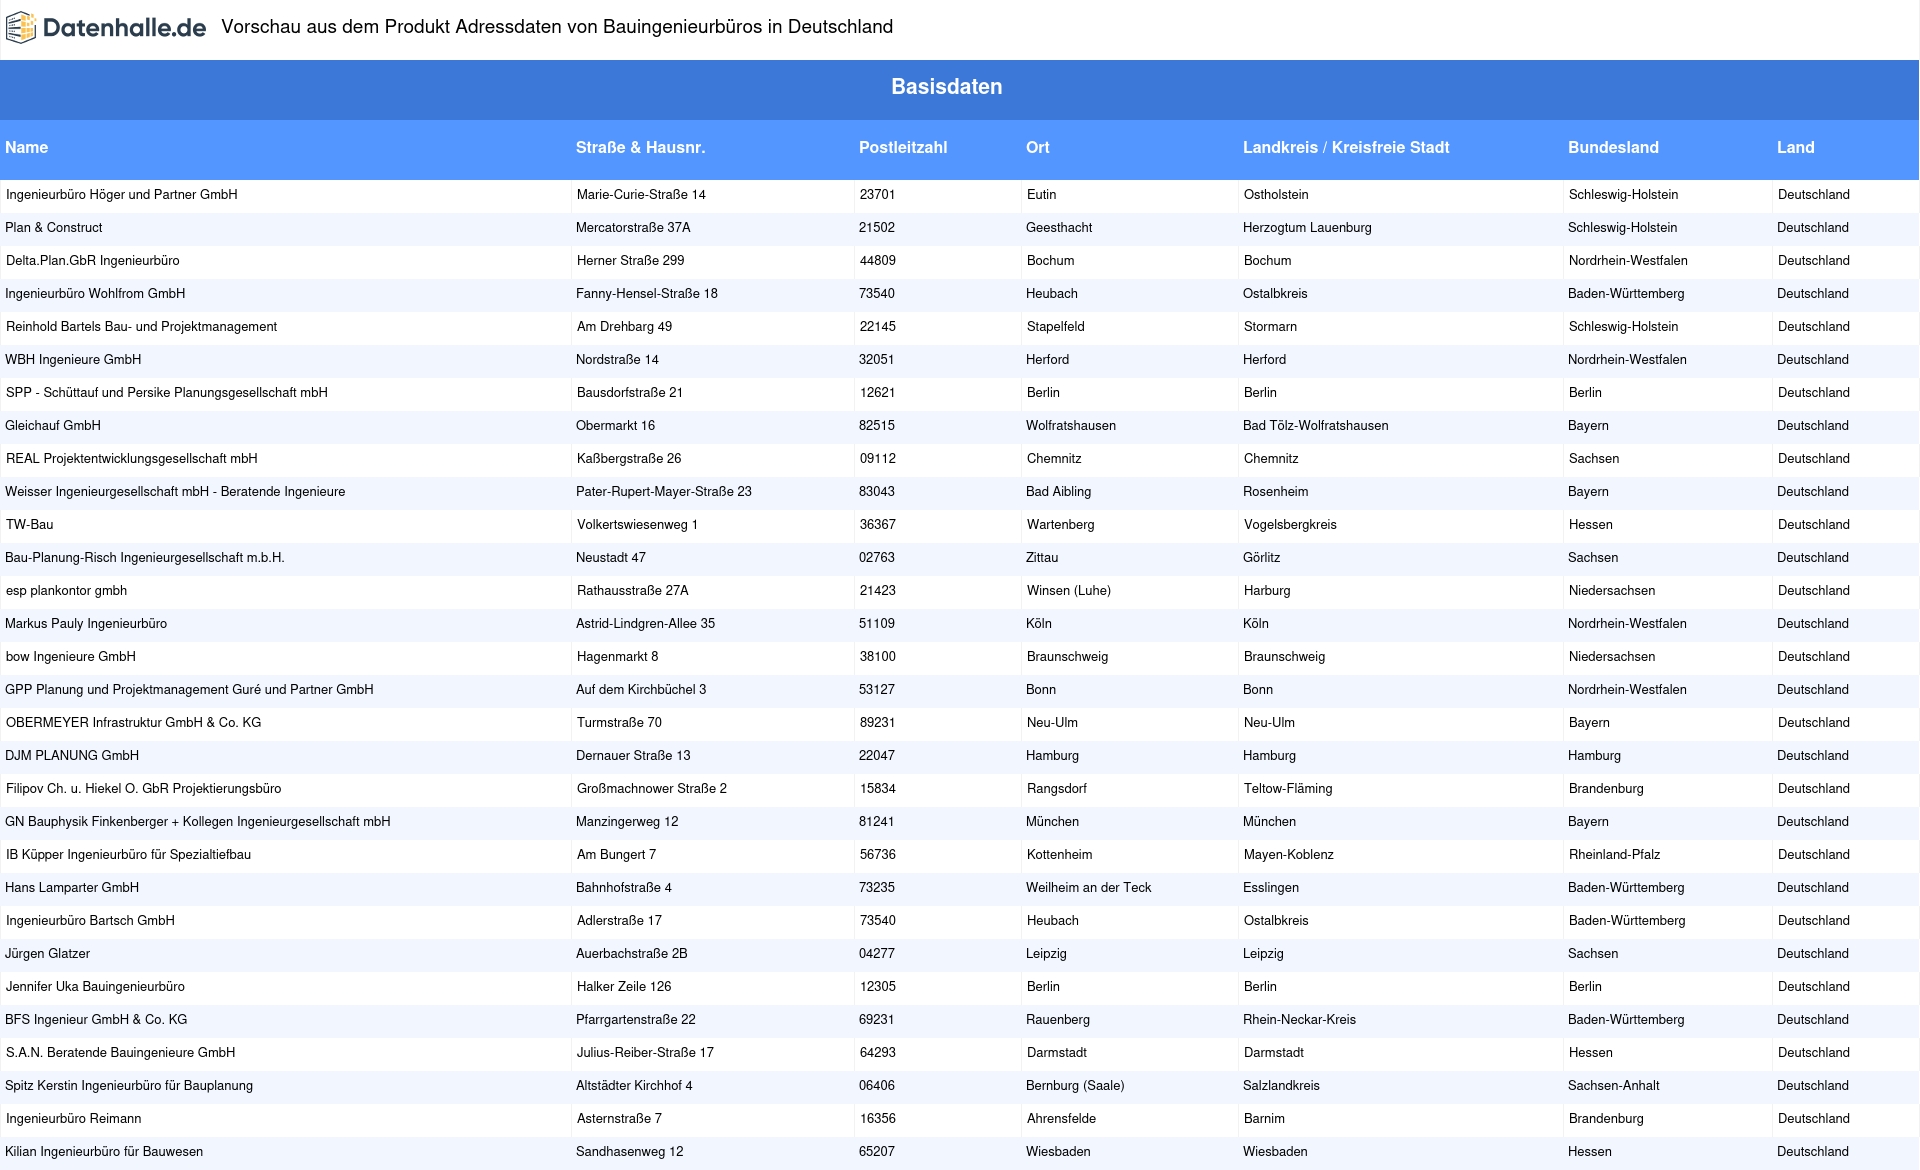
Task: Select the address Großmachnower Straße 2
Action: tap(652, 789)
